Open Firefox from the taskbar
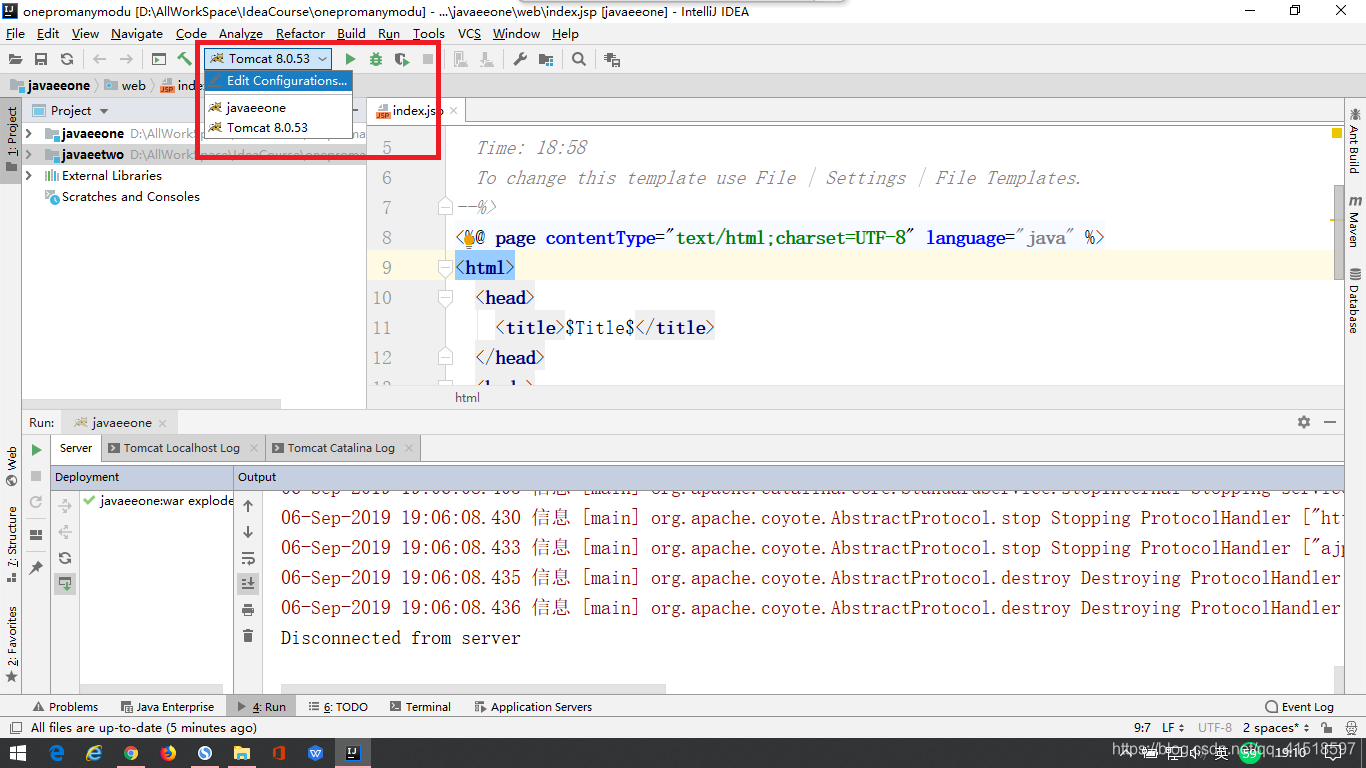1366x768 pixels. pyautogui.click(x=168, y=753)
